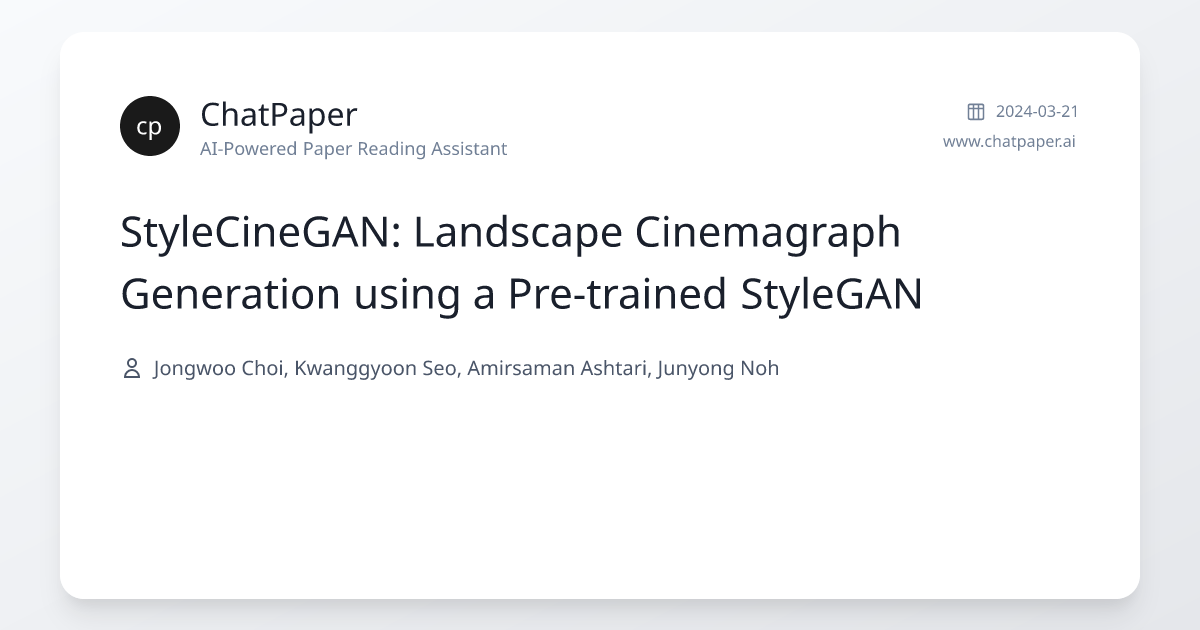This screenshot has width=1200, height=630.
Task: Click the date 2024-03-21
Action: coord(1037,111)
